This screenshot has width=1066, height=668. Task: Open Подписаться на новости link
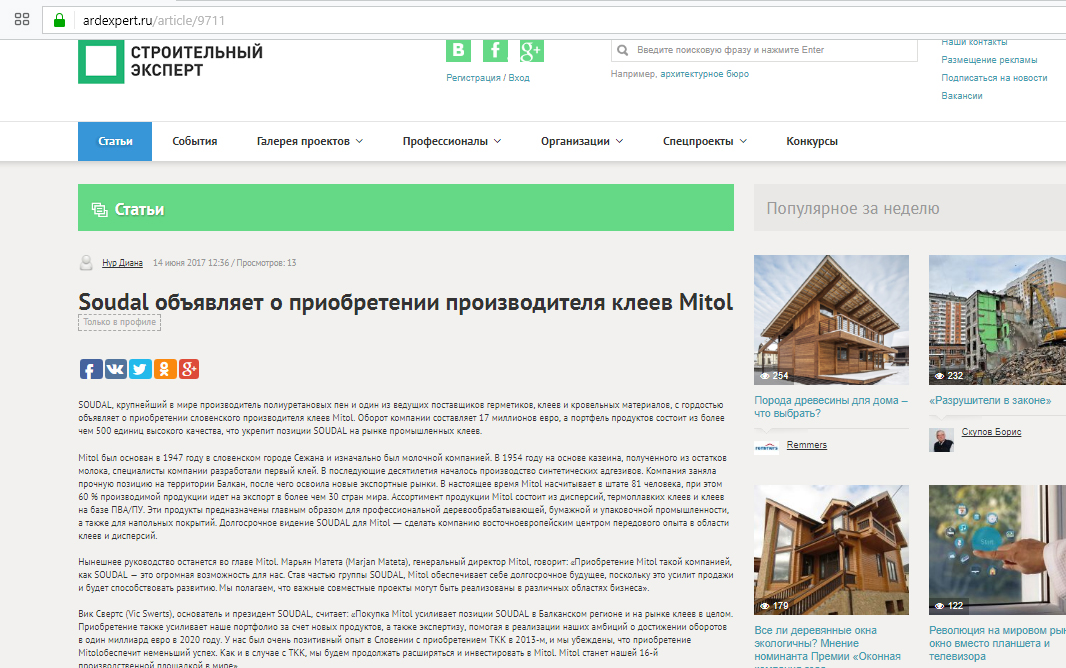point(994,77)
